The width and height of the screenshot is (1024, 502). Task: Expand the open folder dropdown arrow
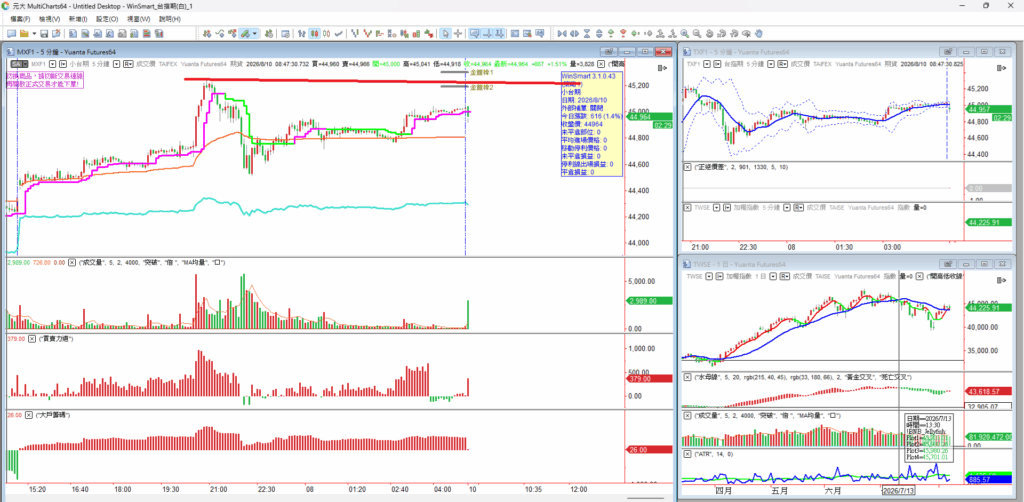point(34,33)
